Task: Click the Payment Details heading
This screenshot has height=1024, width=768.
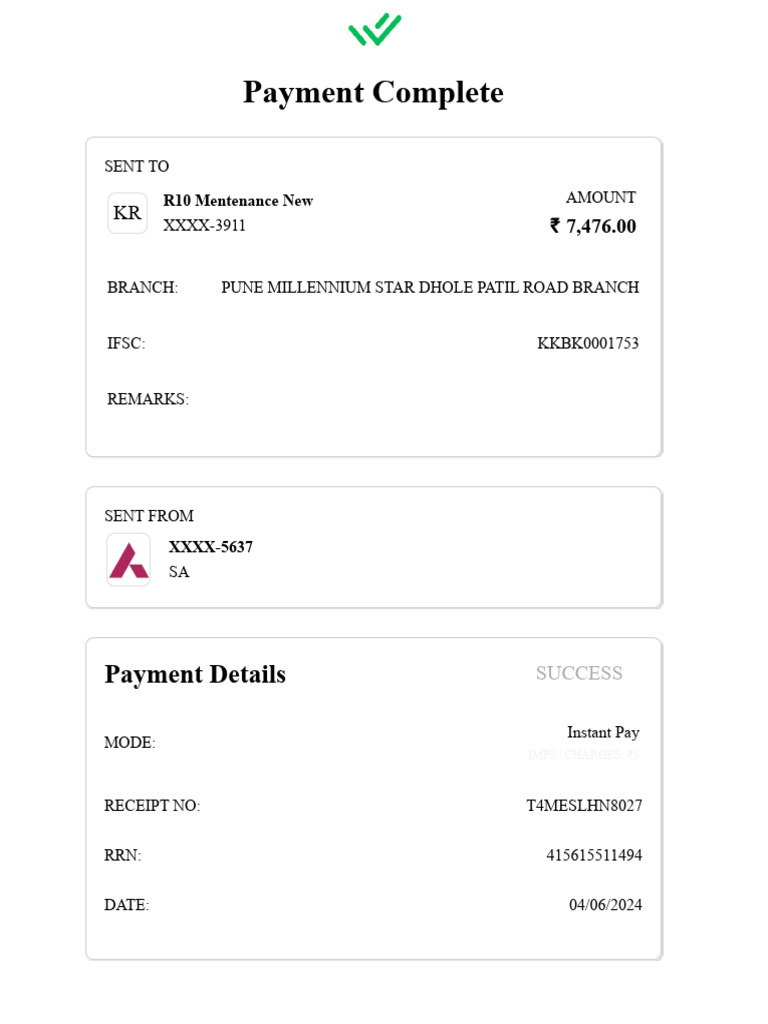Action: [195, 675]
